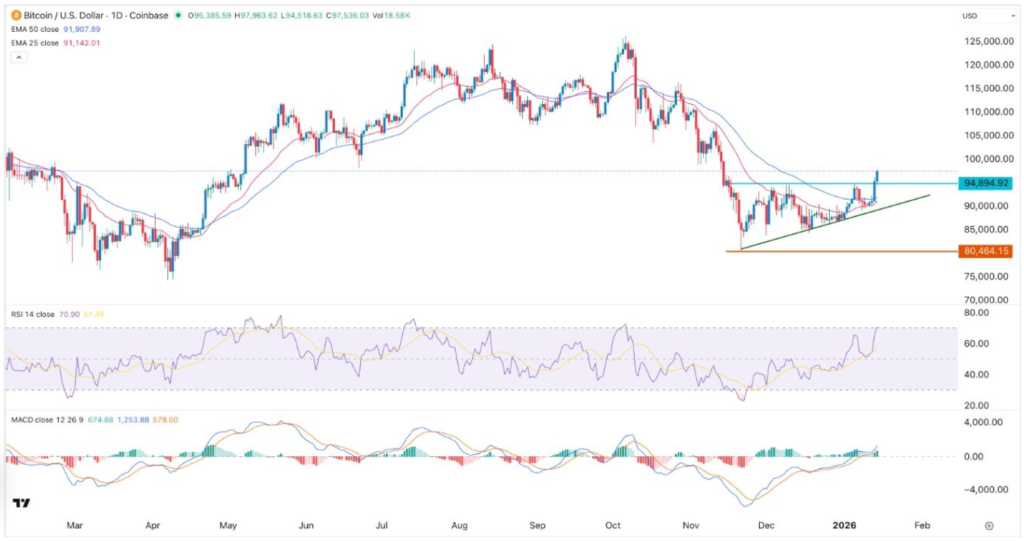
Task: Select the orange 80,464.15 price label
Action: tap(985, 252)
